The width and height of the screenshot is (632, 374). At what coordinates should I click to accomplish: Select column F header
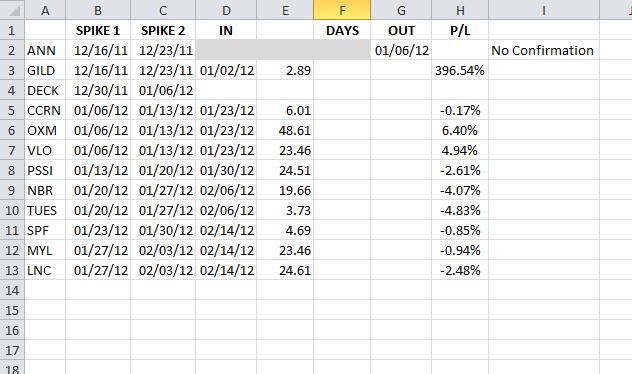[x=342, y=10]
